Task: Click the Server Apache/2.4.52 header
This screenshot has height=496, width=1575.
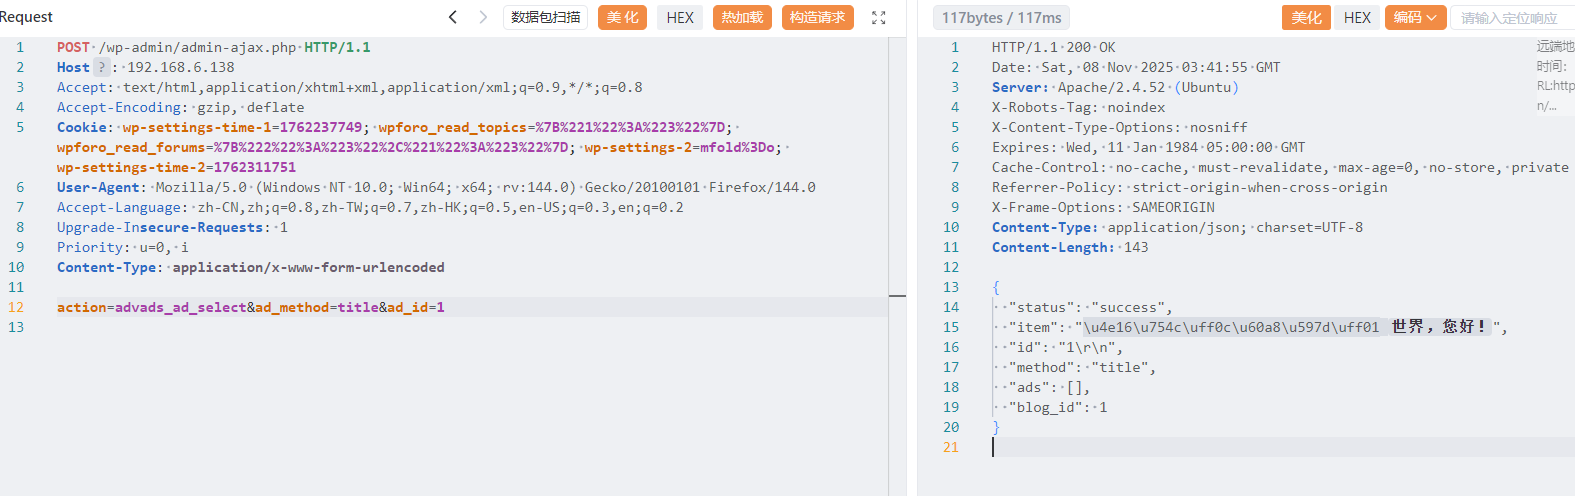Action: (1115, 87)
